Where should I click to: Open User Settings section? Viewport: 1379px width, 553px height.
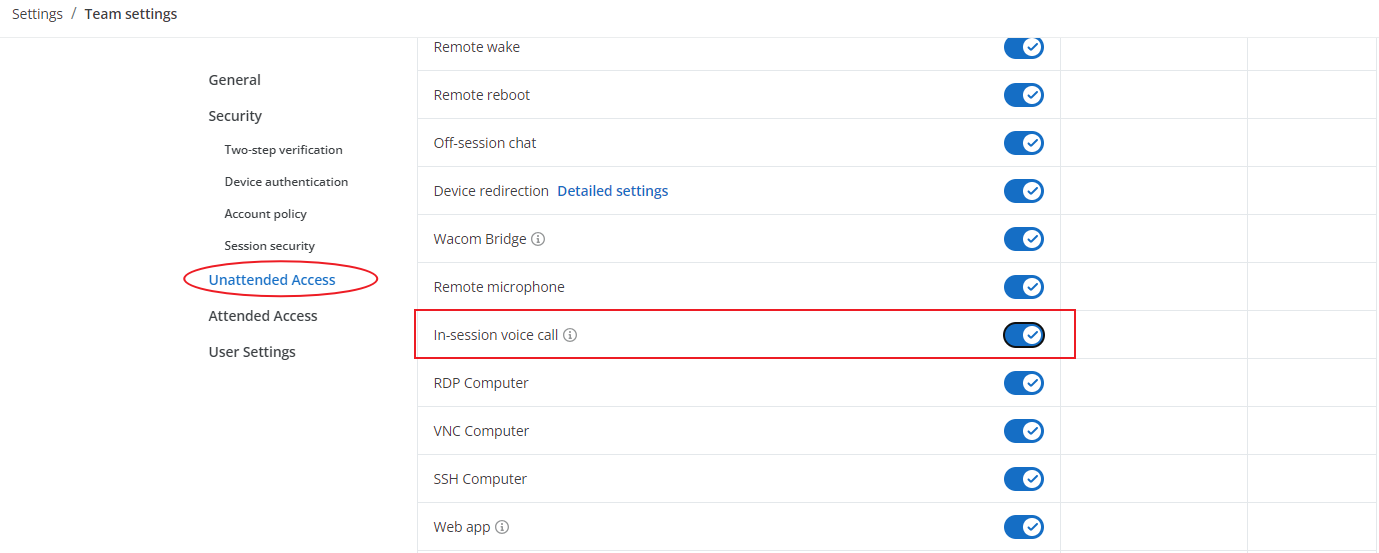point(252,352)
